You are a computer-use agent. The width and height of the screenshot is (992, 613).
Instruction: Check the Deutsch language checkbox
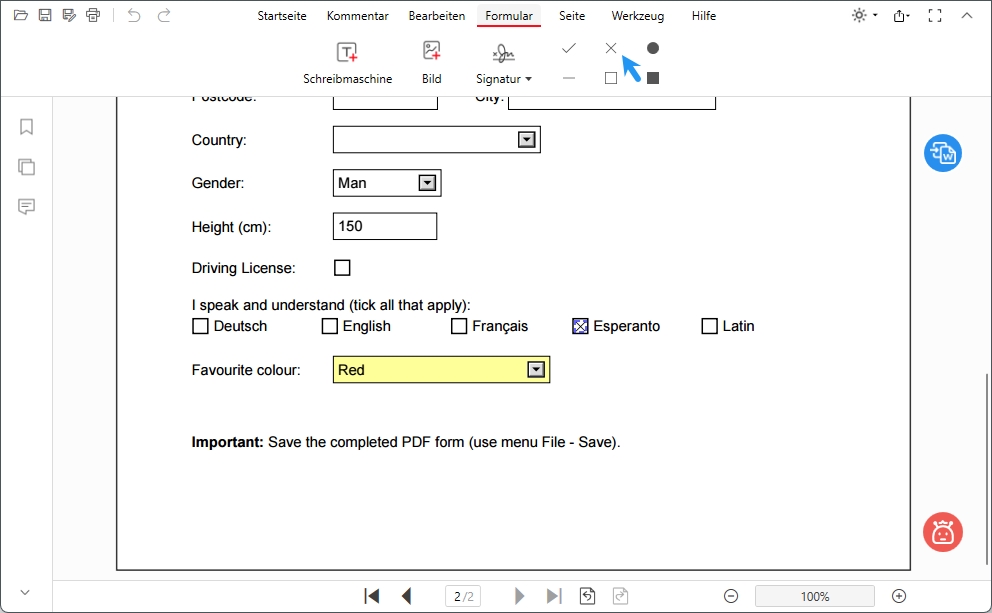point(200,326)
